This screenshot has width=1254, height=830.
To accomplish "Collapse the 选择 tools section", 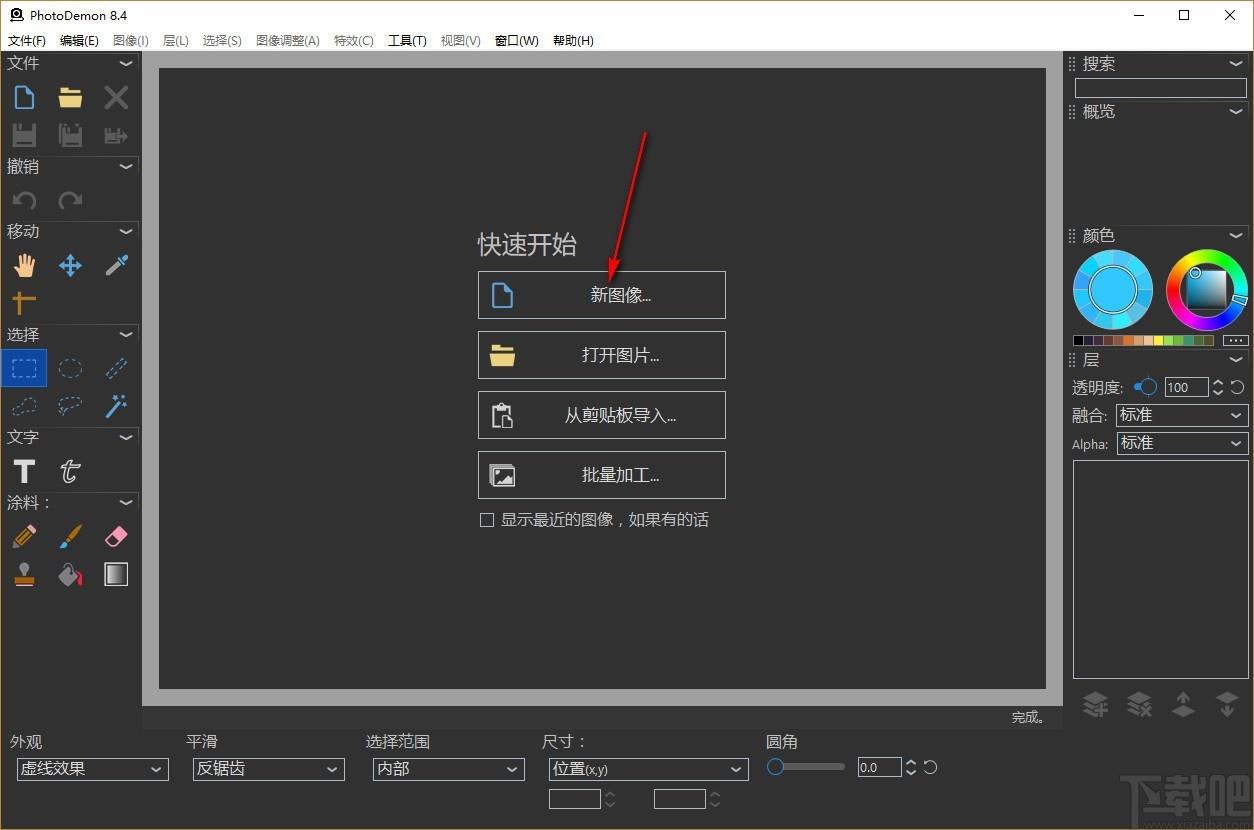I will (126, 334).
